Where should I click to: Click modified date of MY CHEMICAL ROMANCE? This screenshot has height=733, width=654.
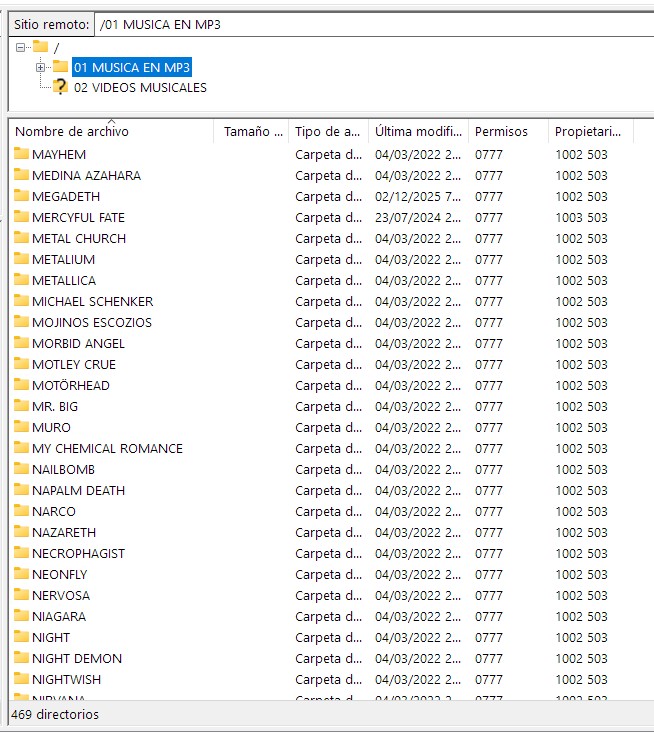pyautogui.click(x=417, y=449)
